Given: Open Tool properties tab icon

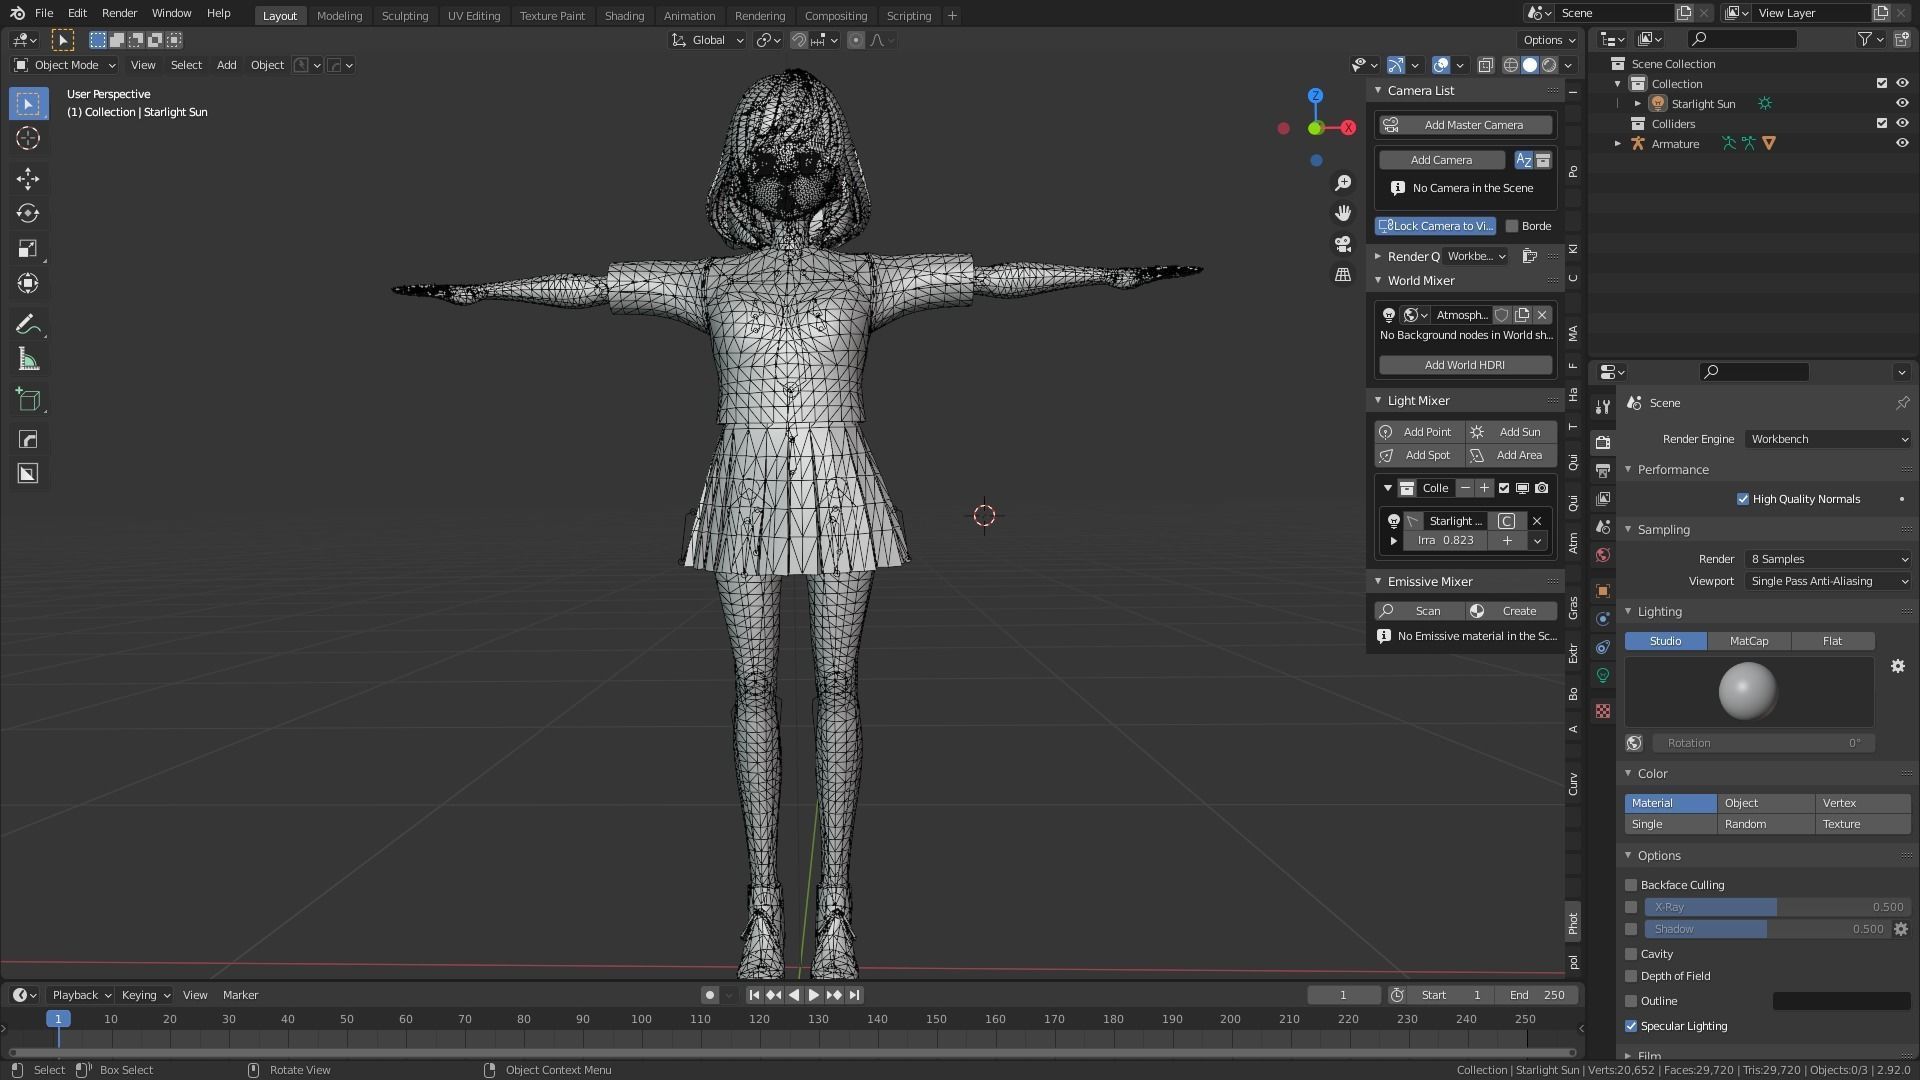Looking at the screenshot, I should click(x=1603, y=406).
